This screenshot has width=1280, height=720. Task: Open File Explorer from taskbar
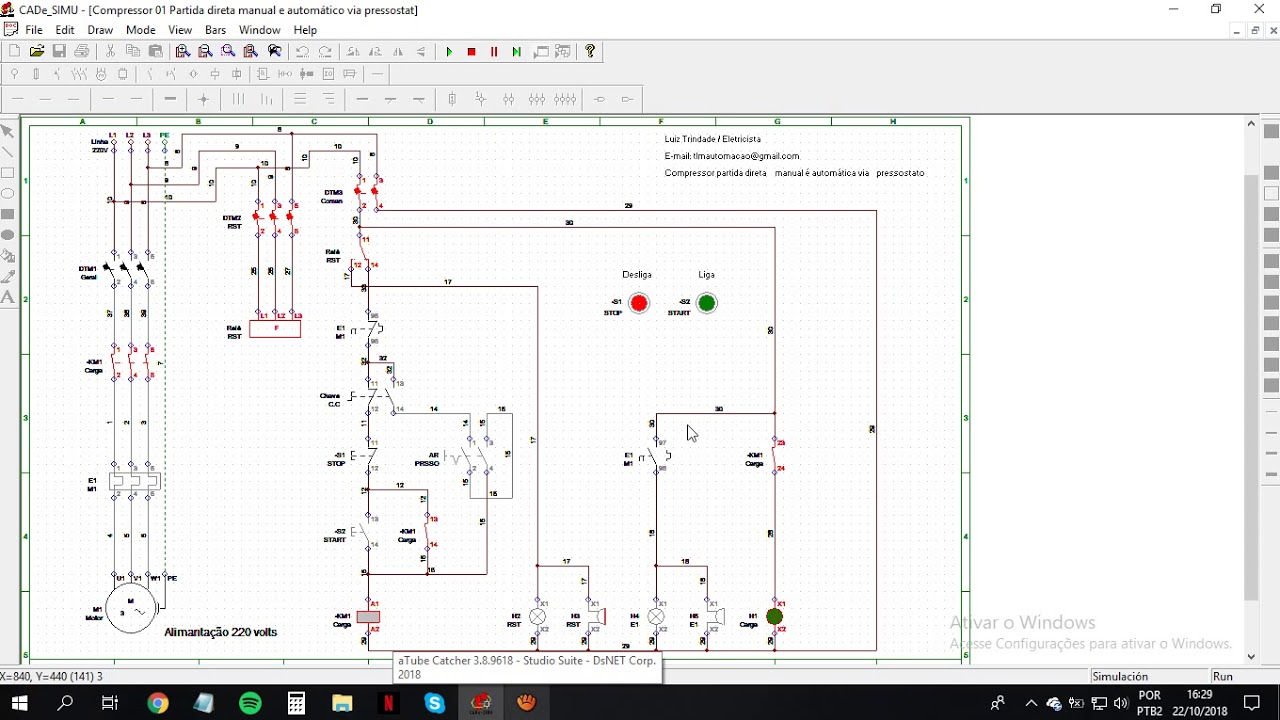coord(342,703)
